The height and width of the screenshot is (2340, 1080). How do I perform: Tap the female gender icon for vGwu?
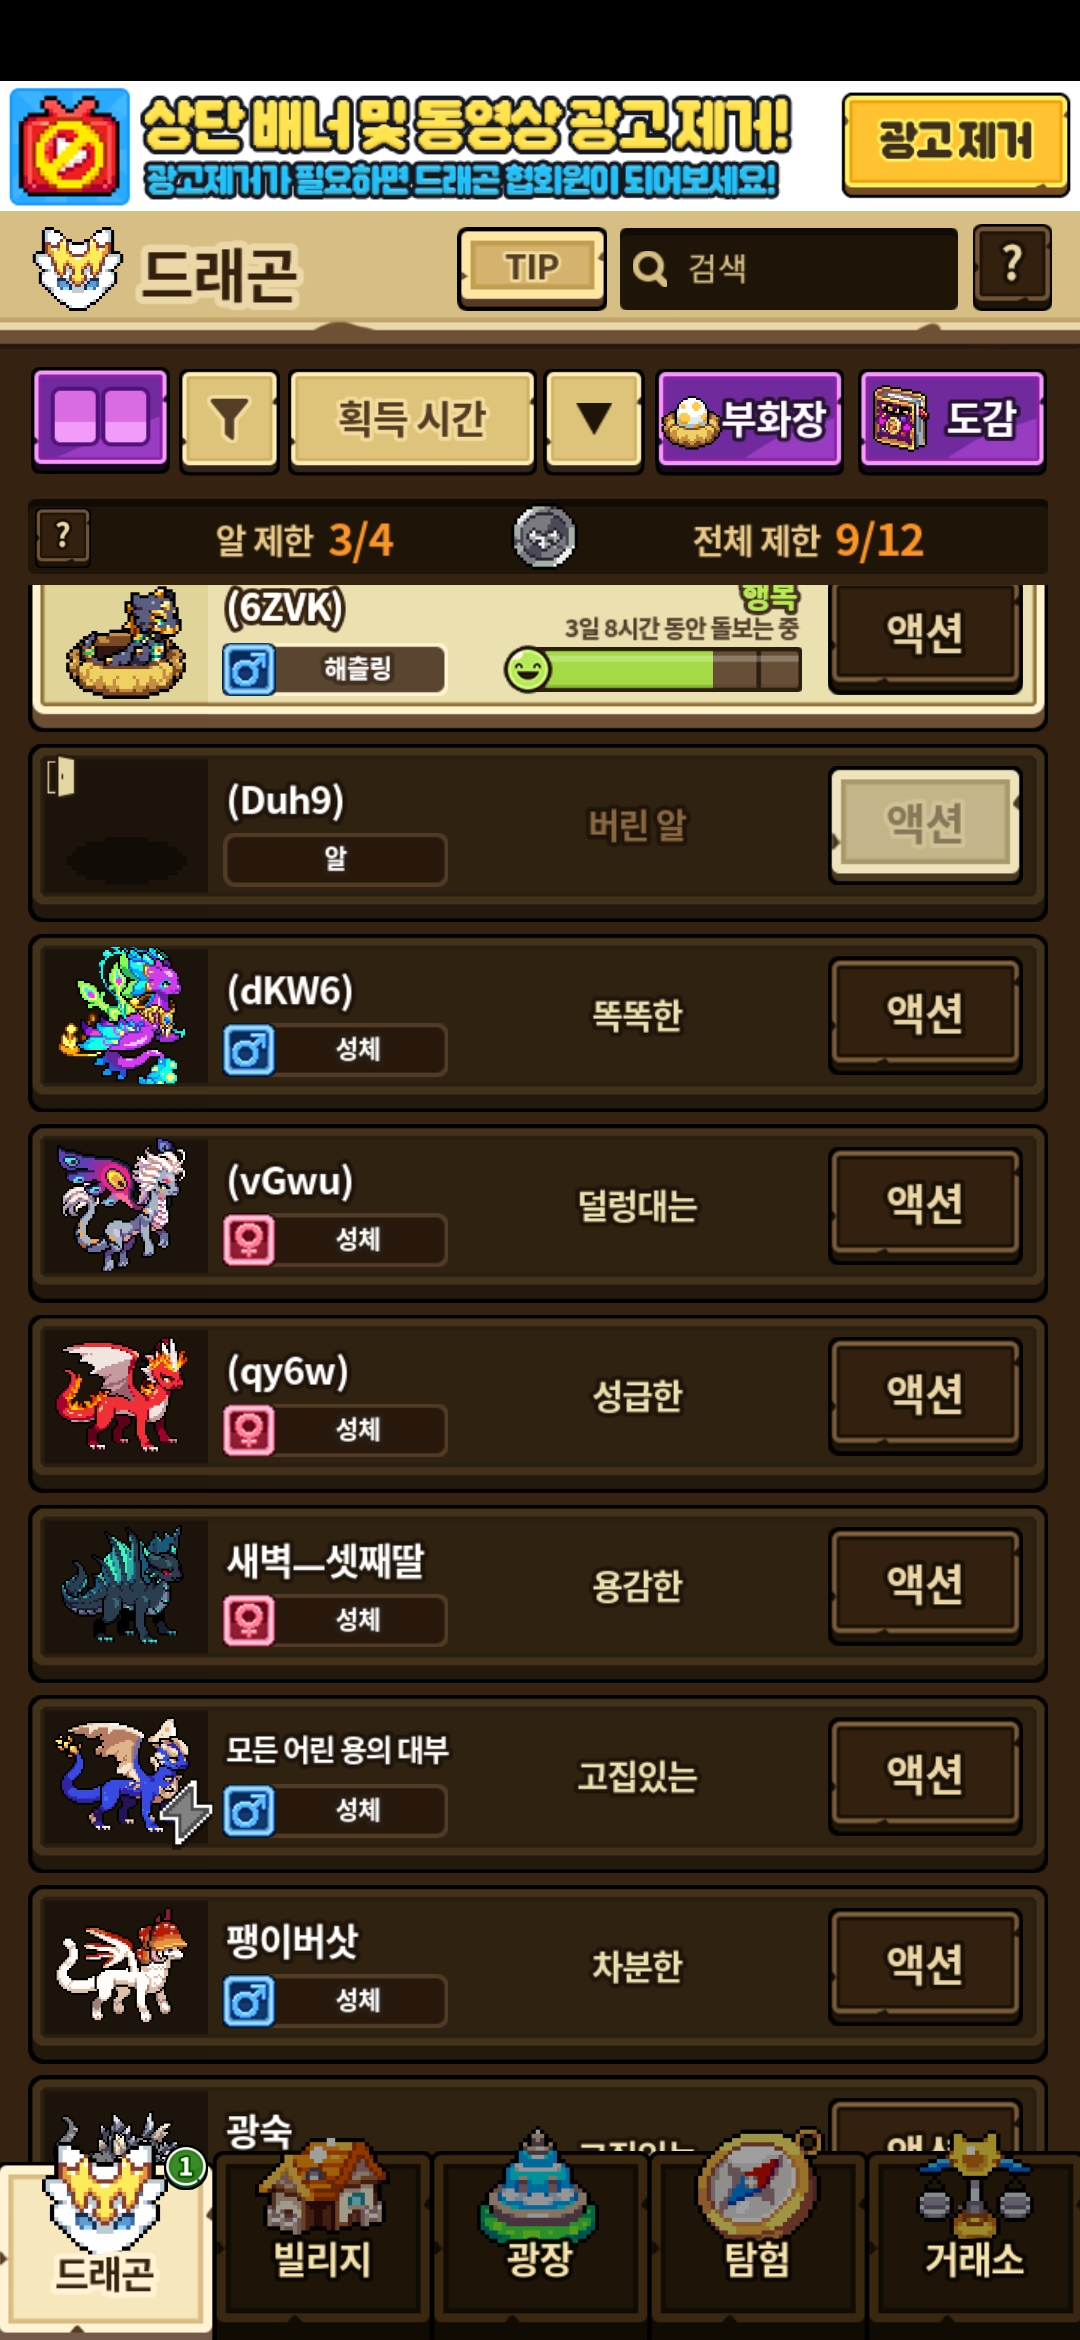(x=249, y=1240)
